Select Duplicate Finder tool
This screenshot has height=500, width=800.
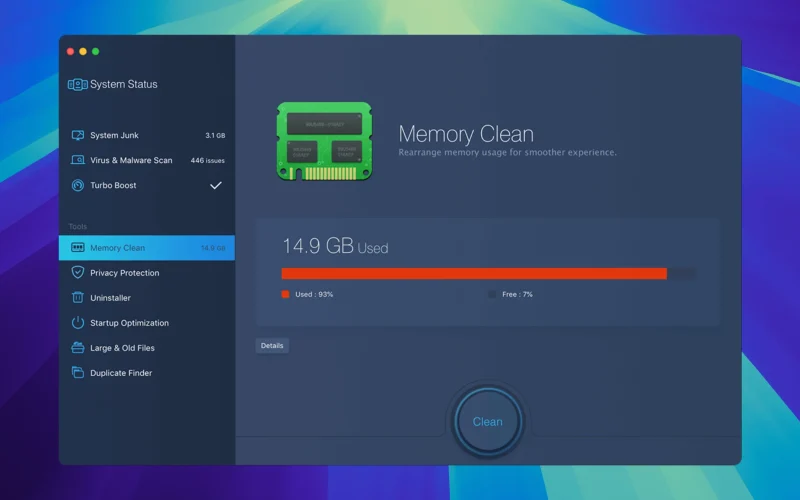coord(147,372)
